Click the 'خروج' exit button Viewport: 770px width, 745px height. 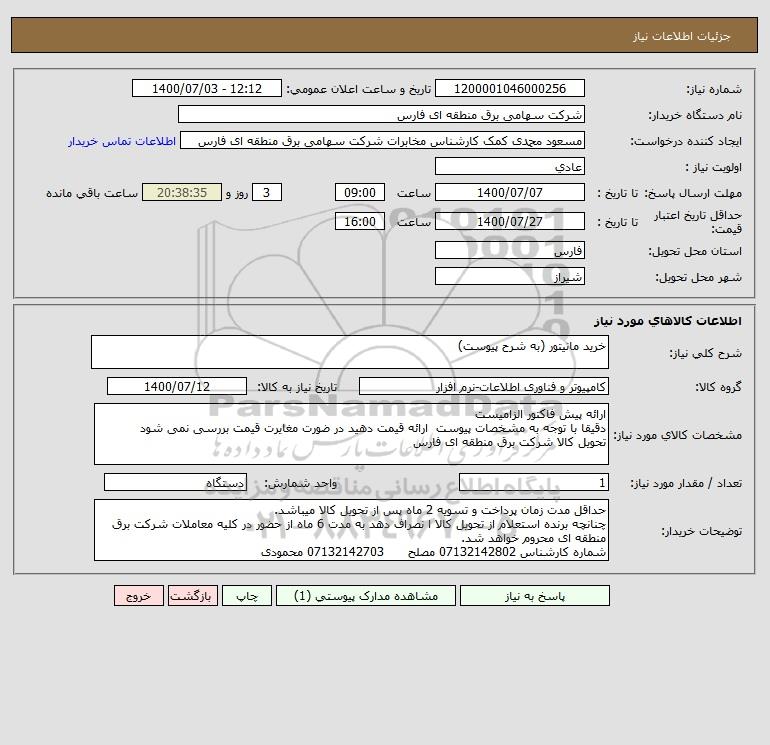[x=138, y=596]
